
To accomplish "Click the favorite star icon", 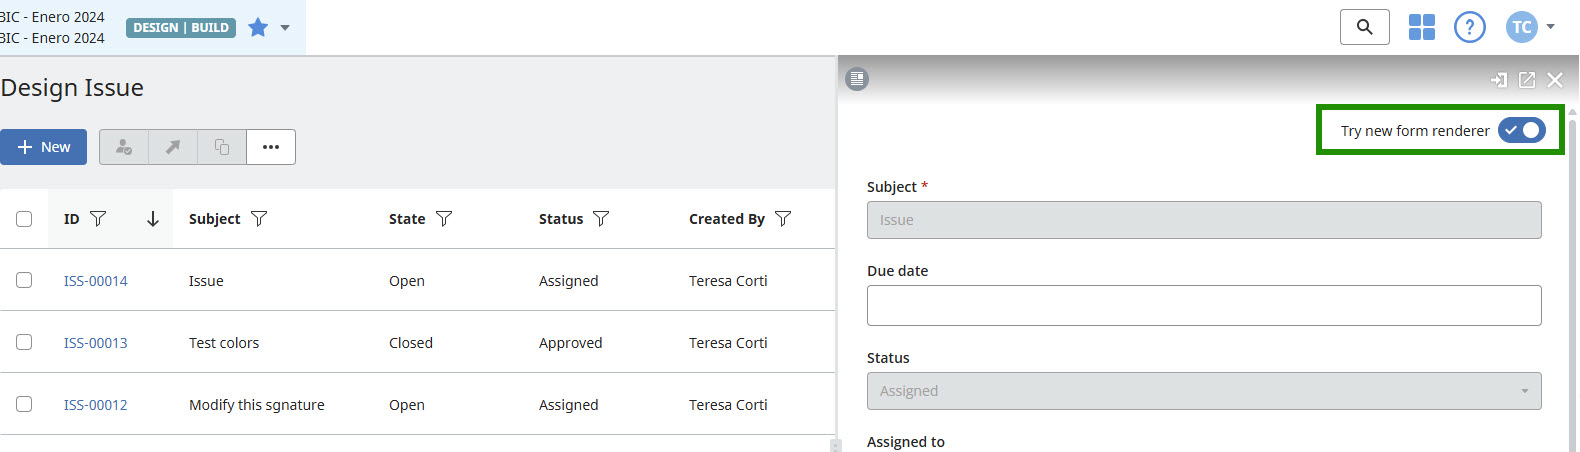I will tap(258, 28).
